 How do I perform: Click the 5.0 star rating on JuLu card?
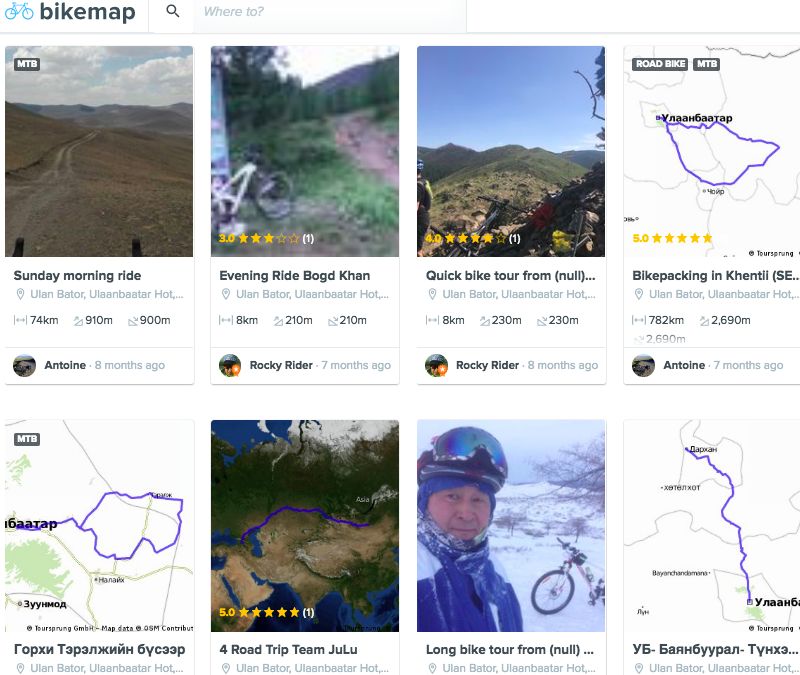(259, 612)
